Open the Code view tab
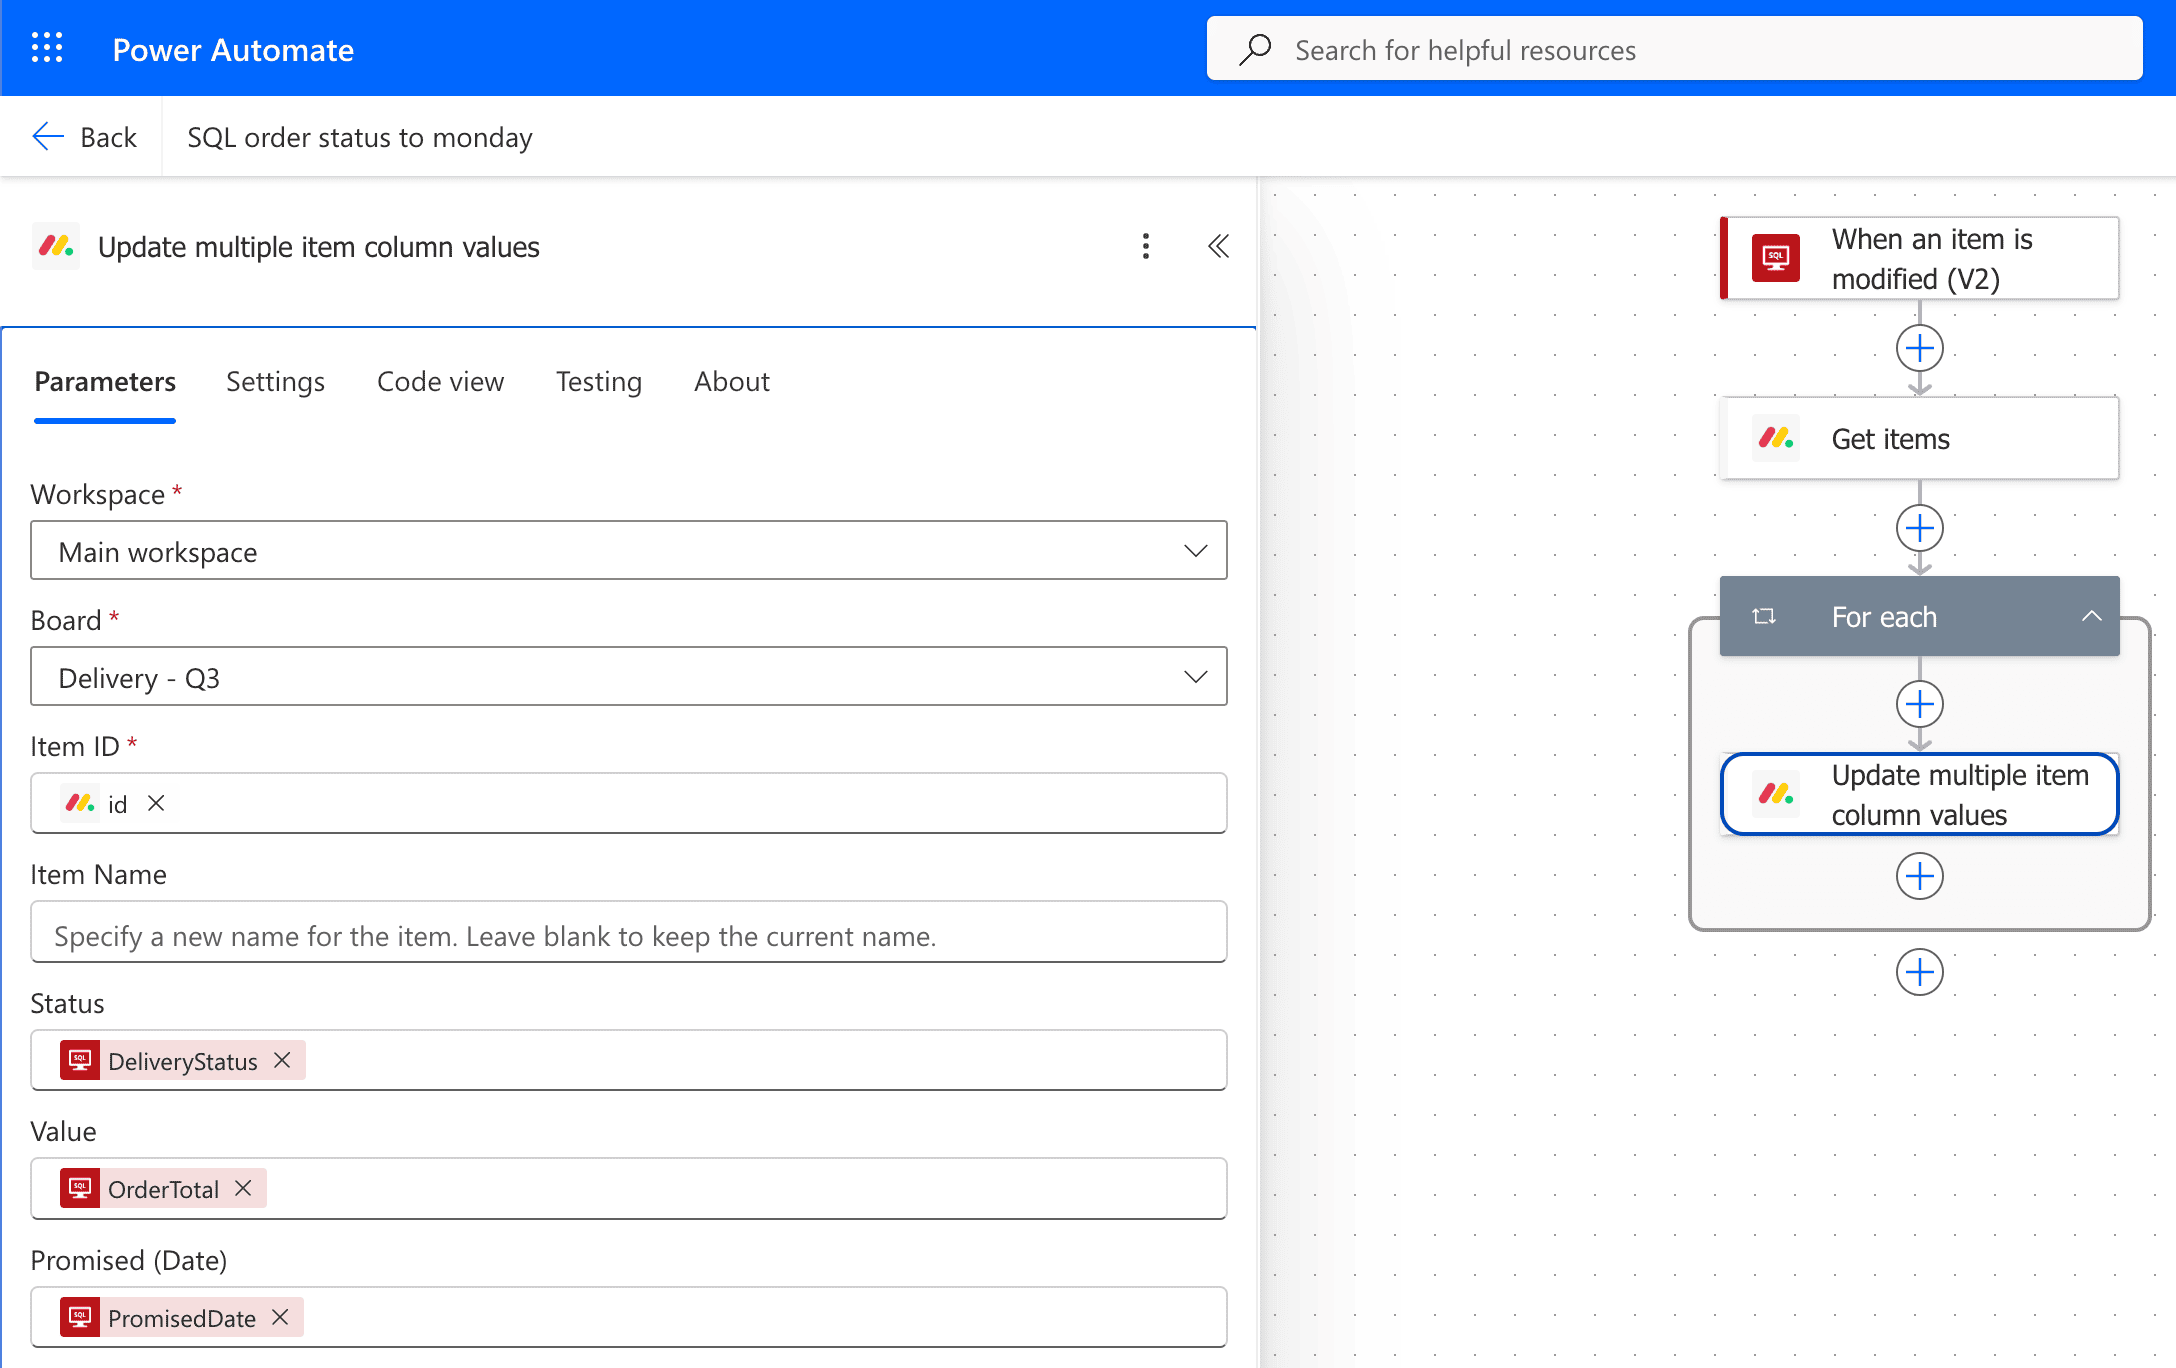 tap(440, 381)
